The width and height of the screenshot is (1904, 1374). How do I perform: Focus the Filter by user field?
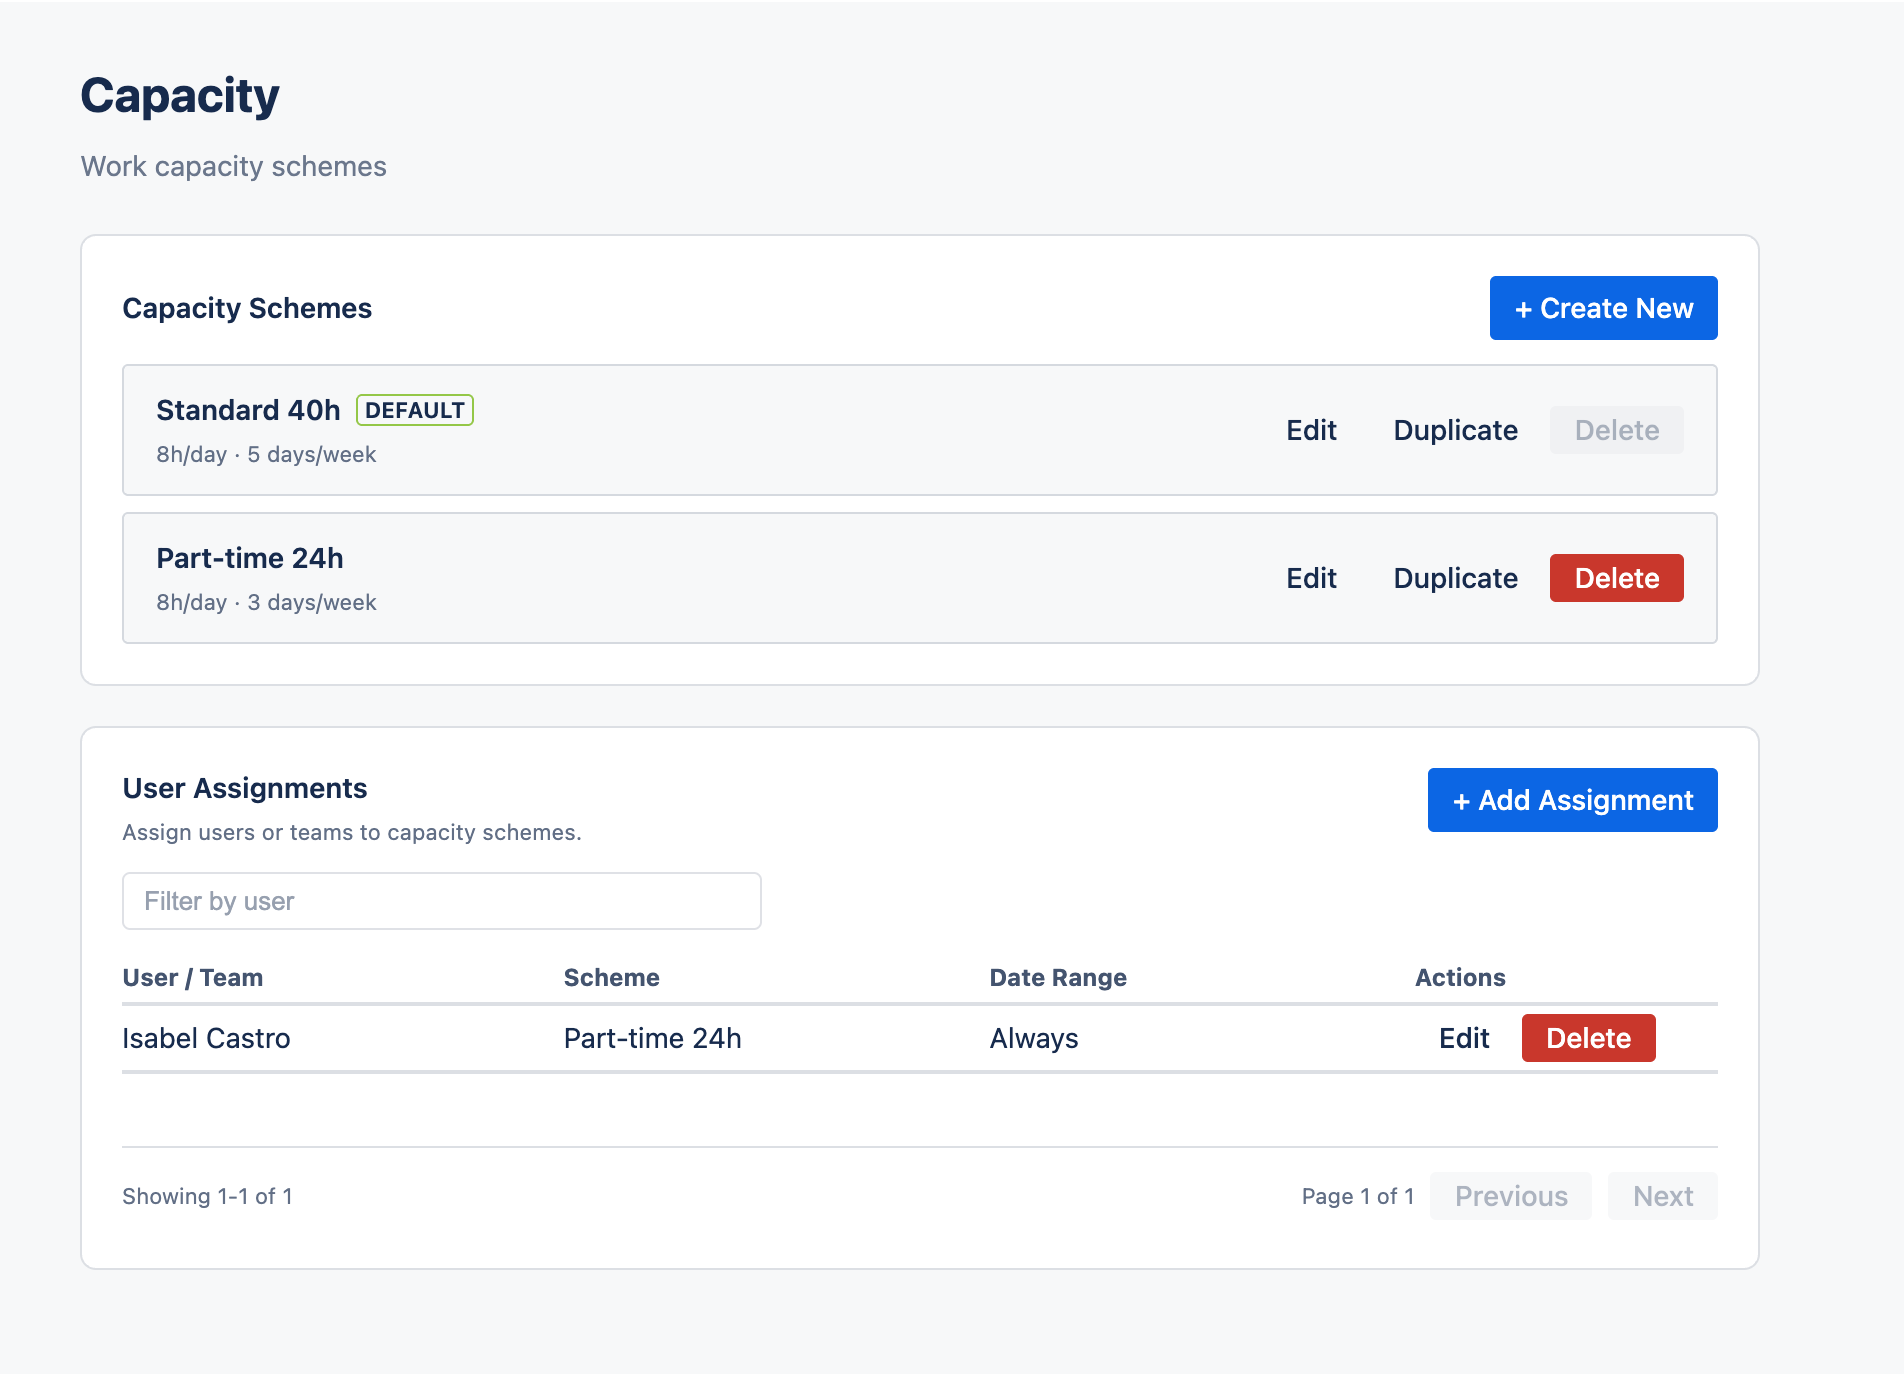point(442,901)
